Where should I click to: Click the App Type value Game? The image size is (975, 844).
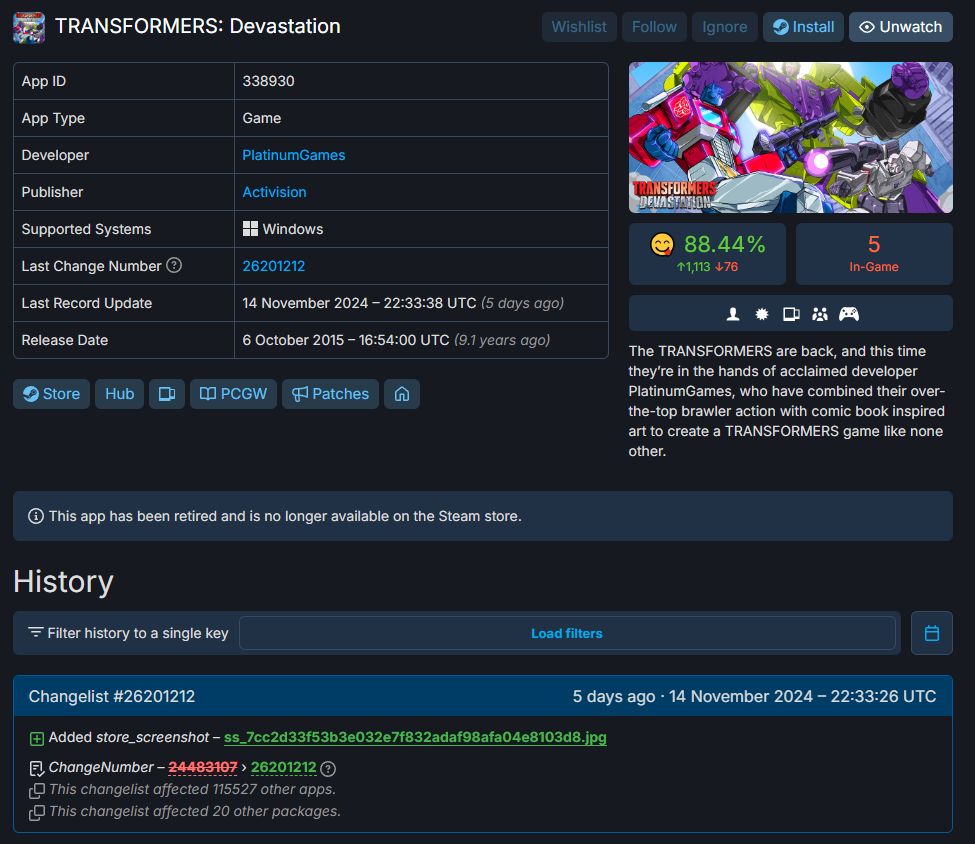coord(262,118)
